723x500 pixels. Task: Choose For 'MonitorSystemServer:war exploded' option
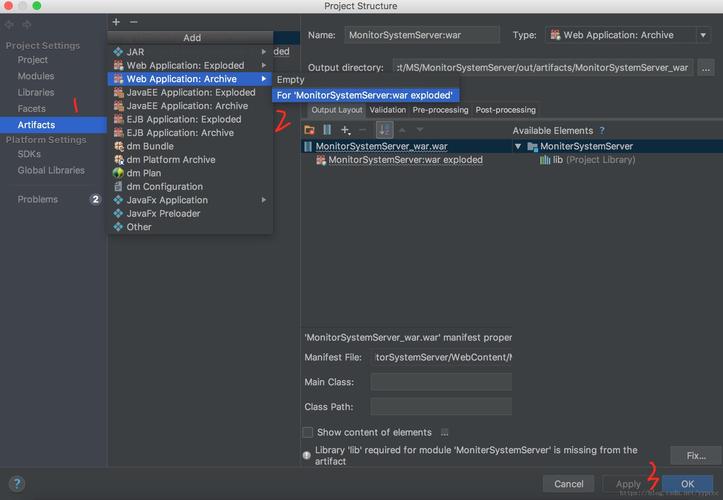[x=366, y=95]
